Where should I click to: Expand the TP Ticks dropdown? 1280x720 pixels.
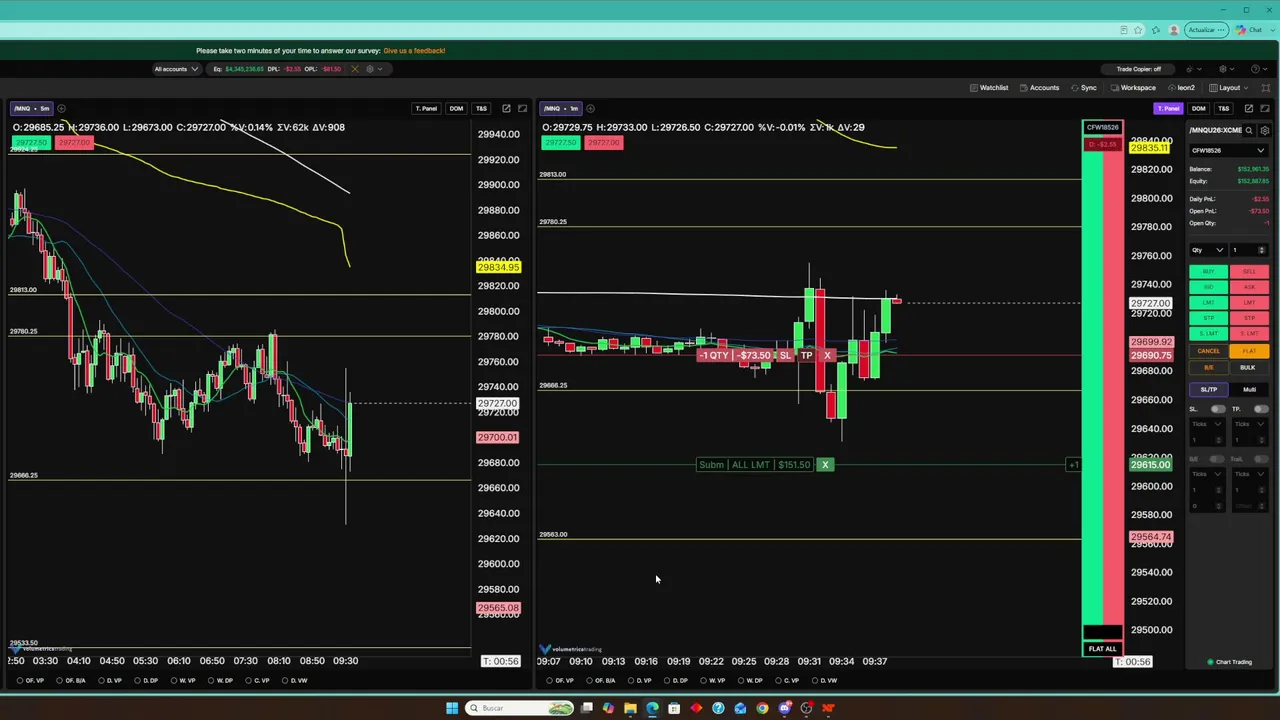pos(1249,424)
